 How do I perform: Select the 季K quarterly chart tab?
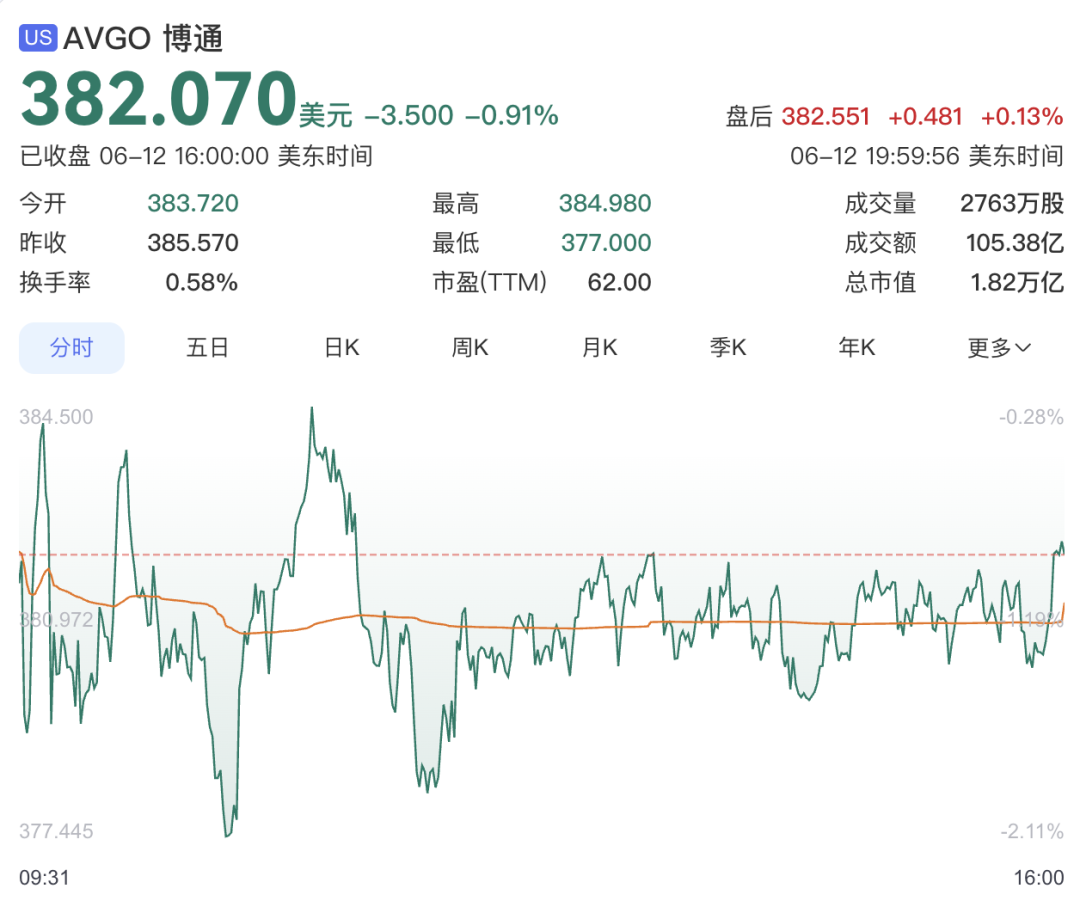(728, 348)
